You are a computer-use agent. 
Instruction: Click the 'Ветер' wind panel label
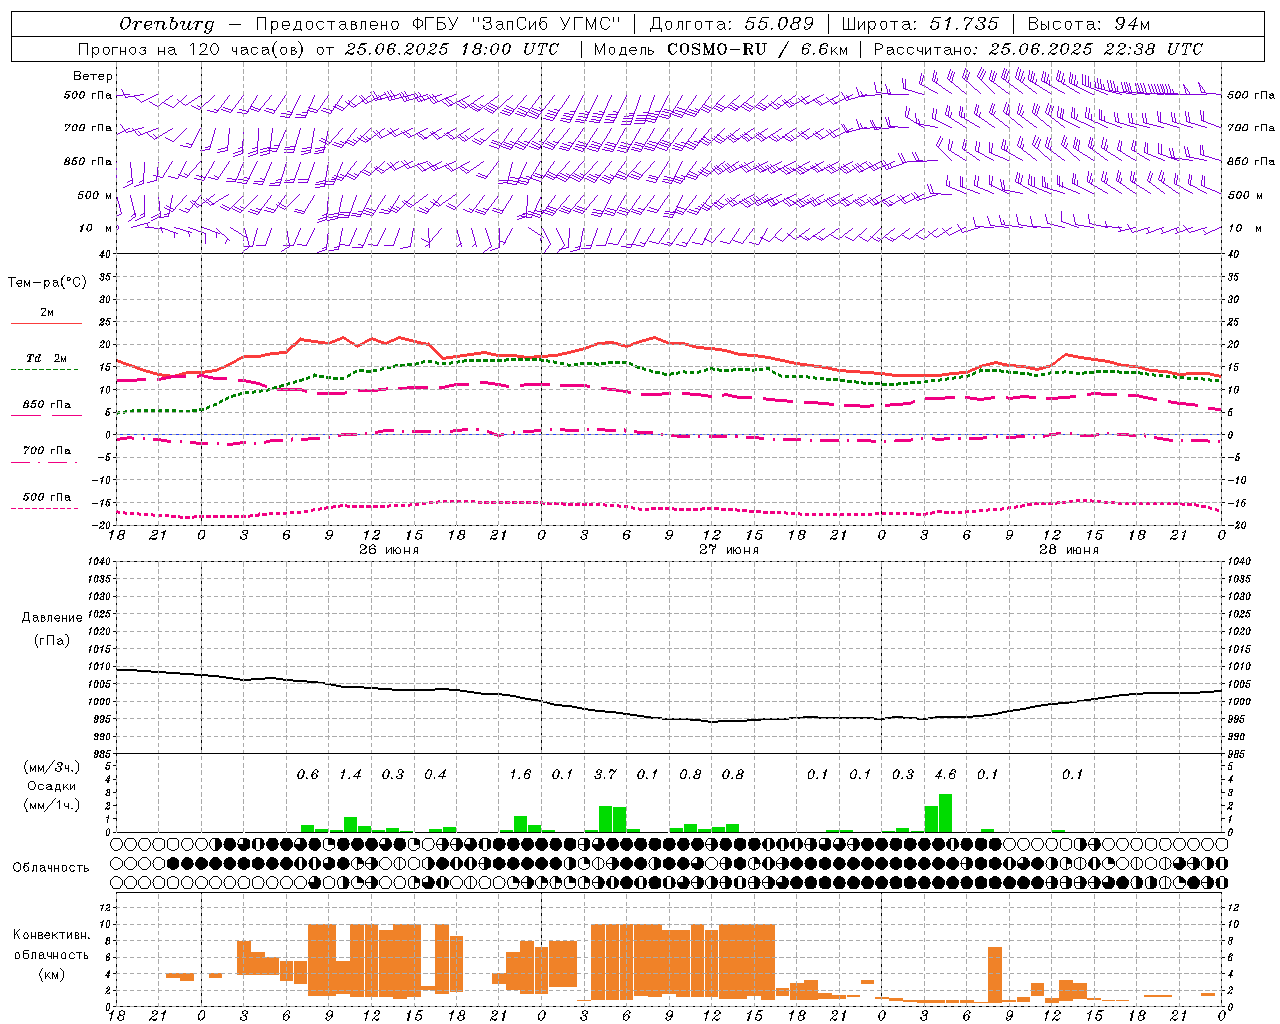93,76
